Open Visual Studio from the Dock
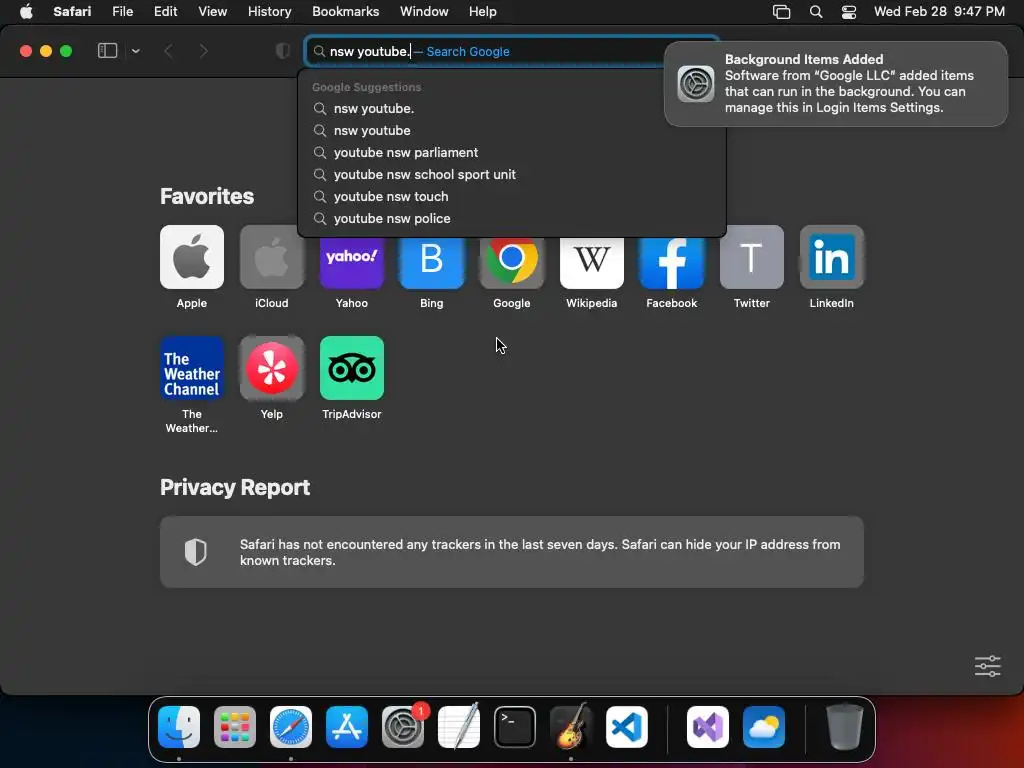 pos(708,727)
